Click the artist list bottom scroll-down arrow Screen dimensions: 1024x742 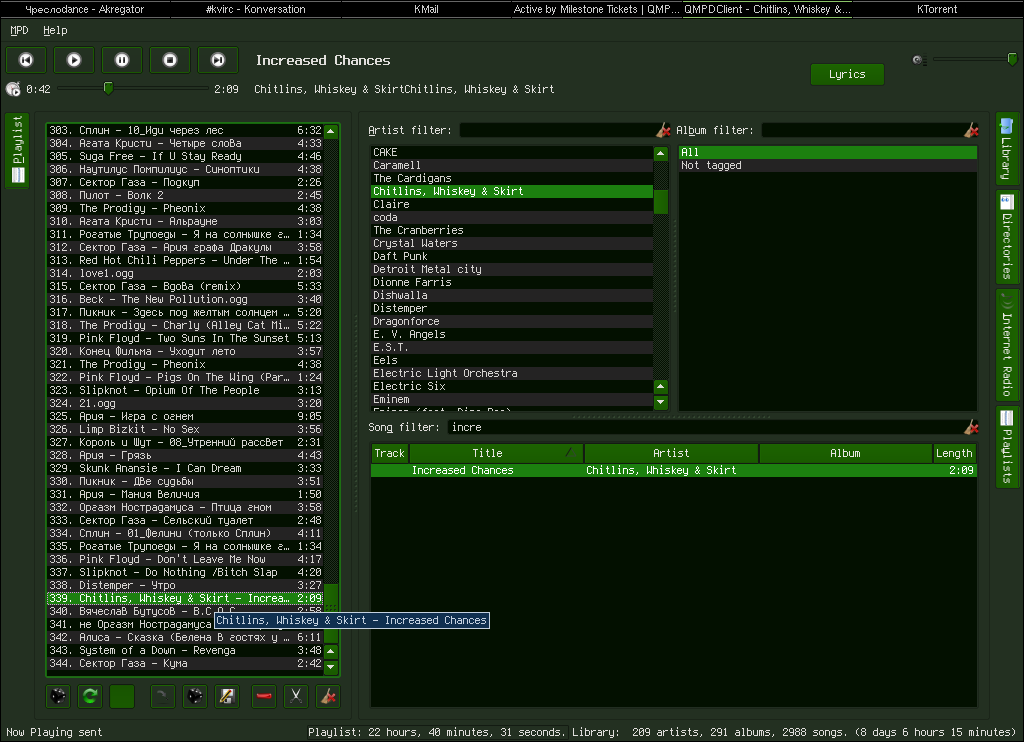coord(661,402)
